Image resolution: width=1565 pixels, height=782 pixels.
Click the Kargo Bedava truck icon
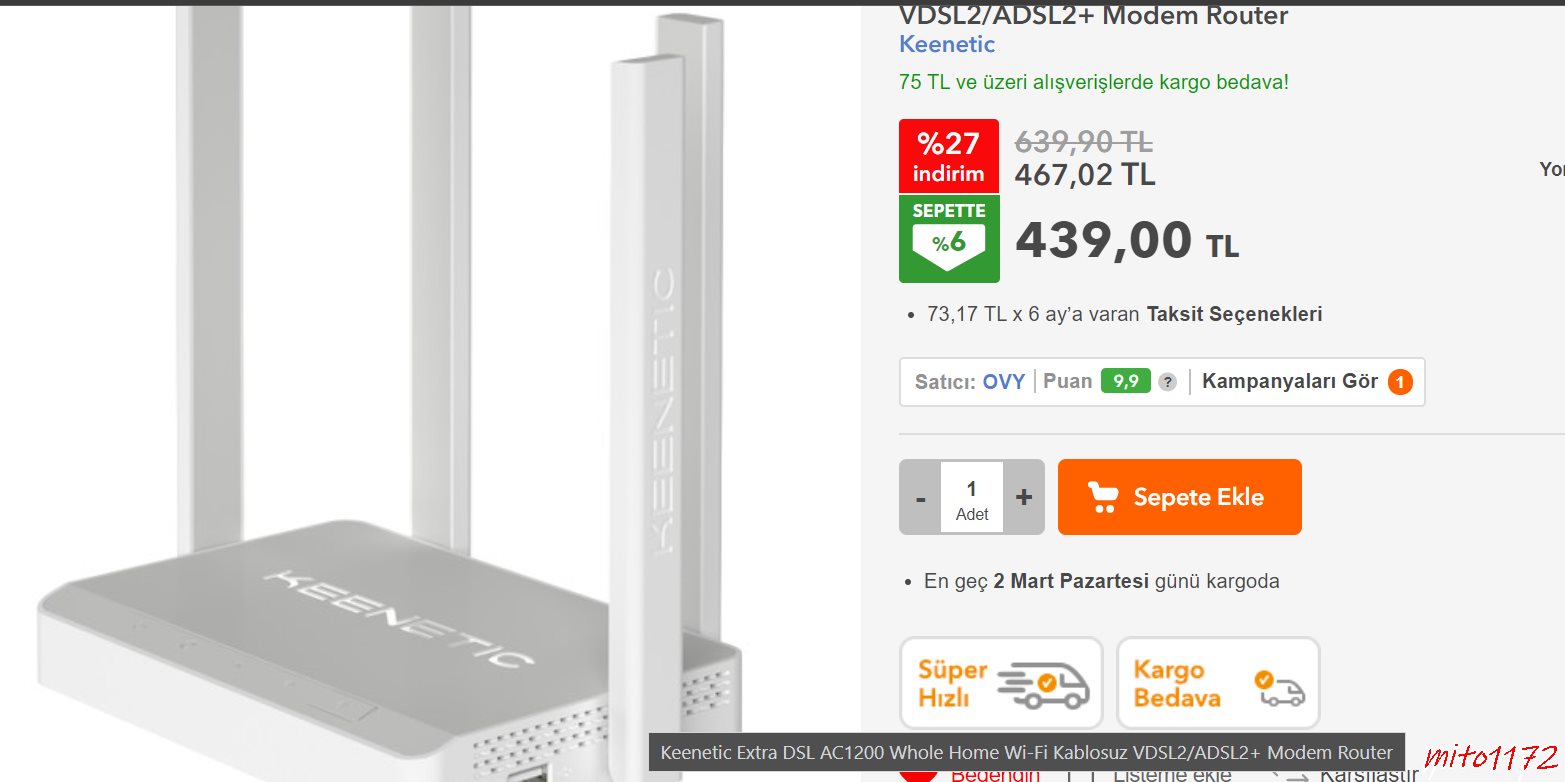[1279, 688]
